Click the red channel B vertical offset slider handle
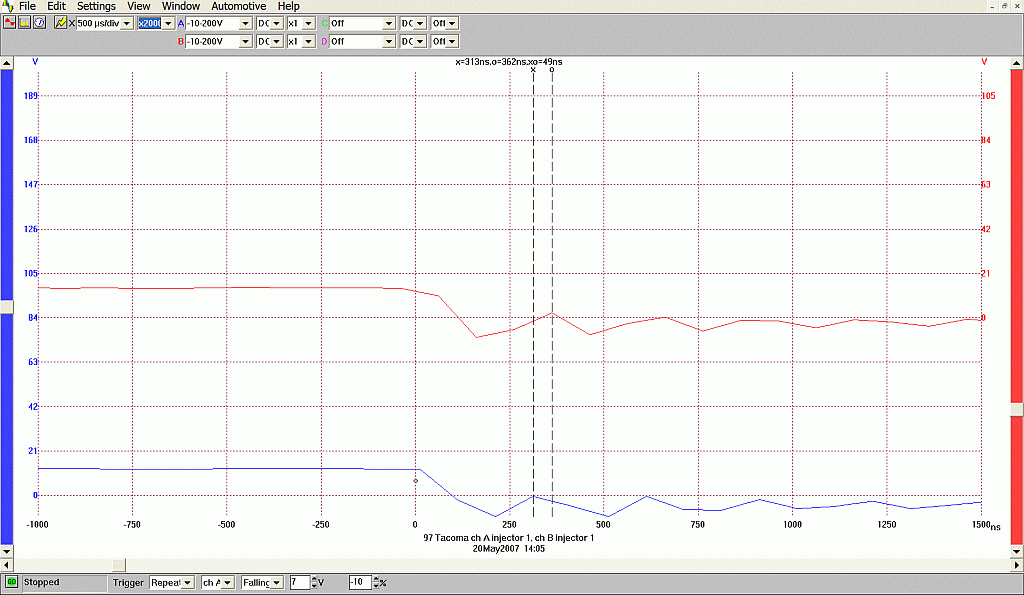 pyautogui.click(x=1017, y=410)
